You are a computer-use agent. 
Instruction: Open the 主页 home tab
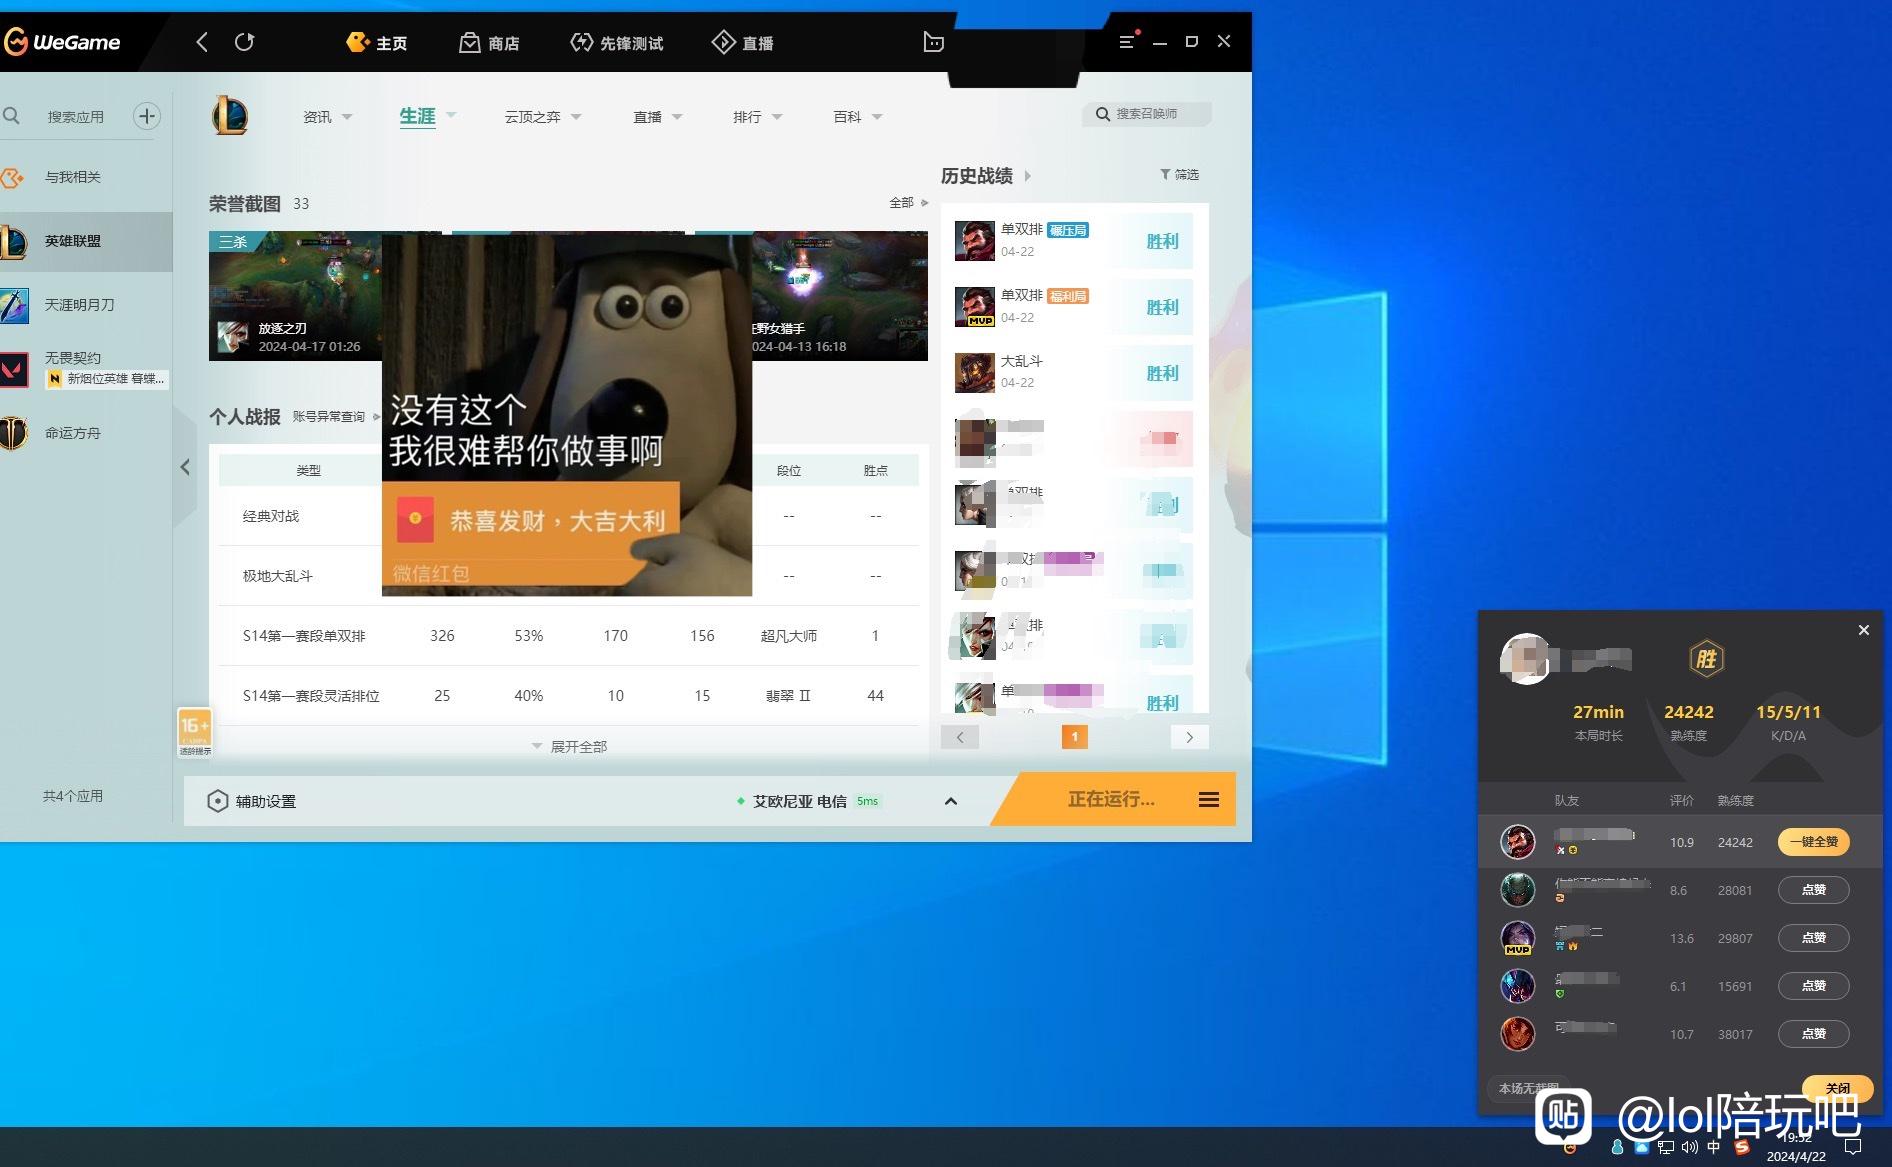pos(376,42)
